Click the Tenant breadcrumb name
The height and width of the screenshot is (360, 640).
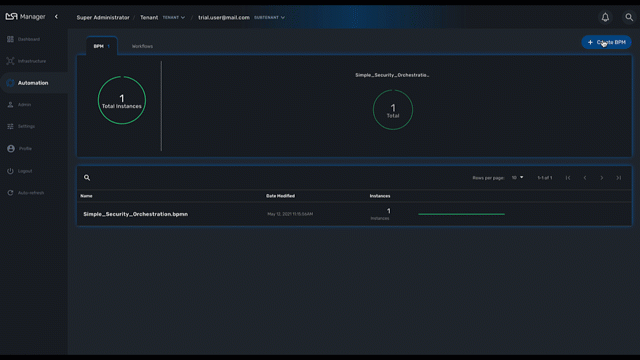coord(149,18)
